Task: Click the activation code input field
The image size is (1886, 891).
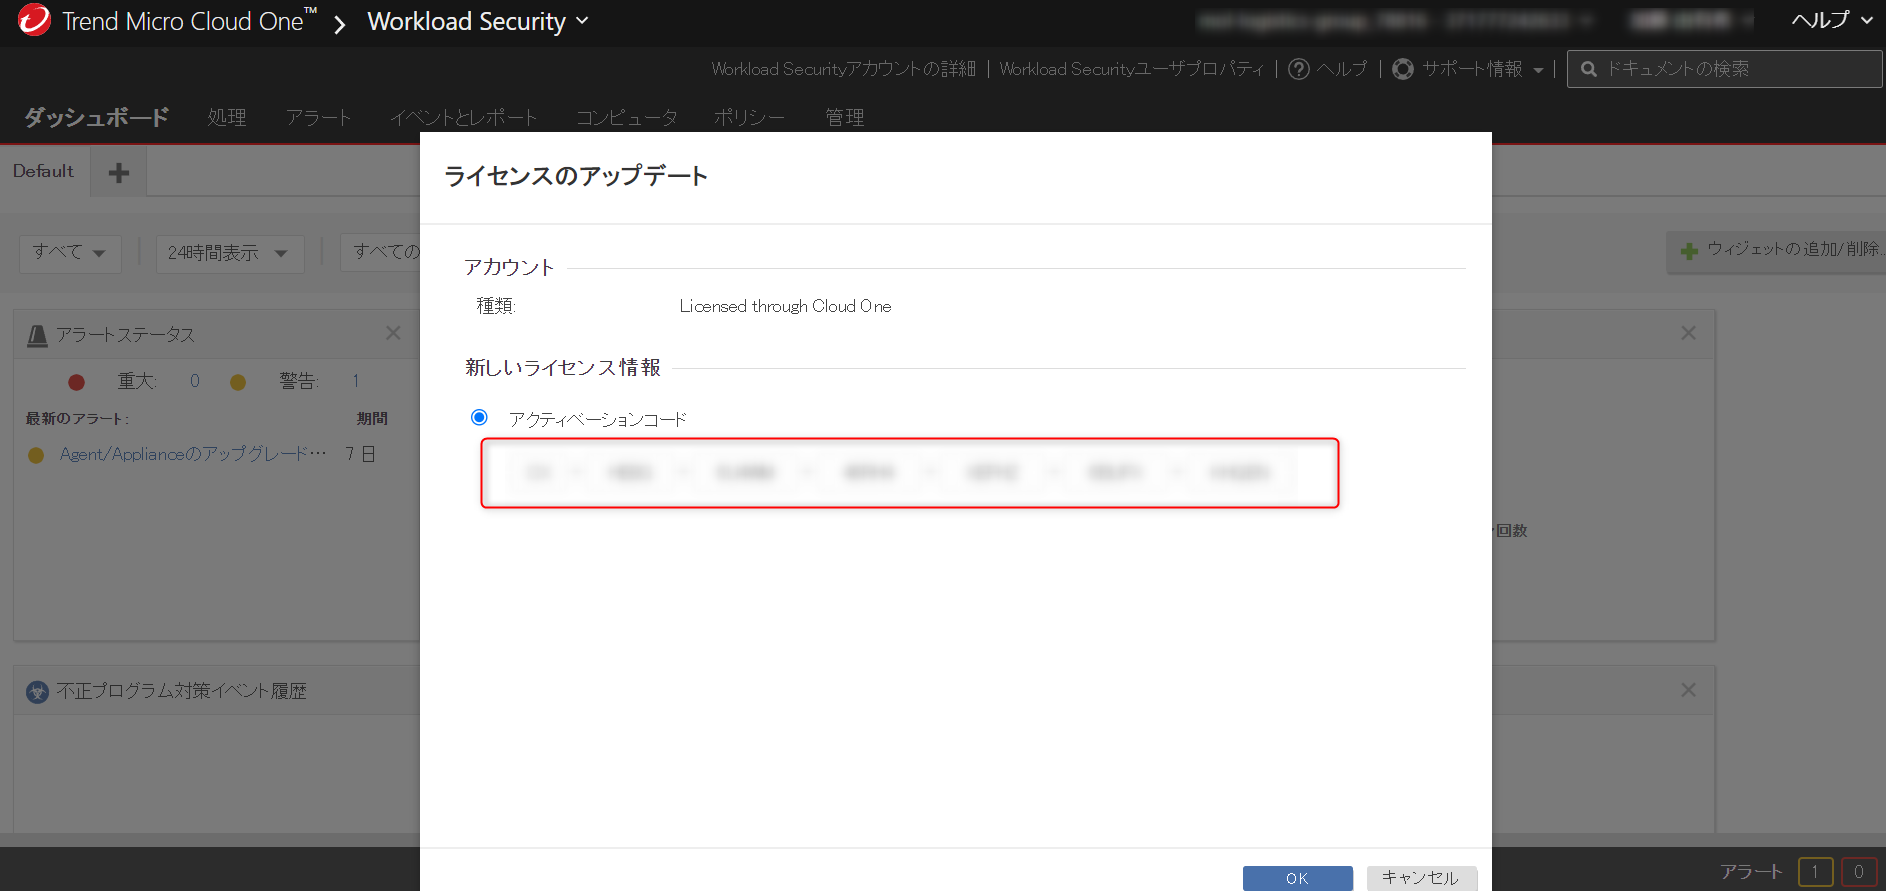Action: (909, 473)
